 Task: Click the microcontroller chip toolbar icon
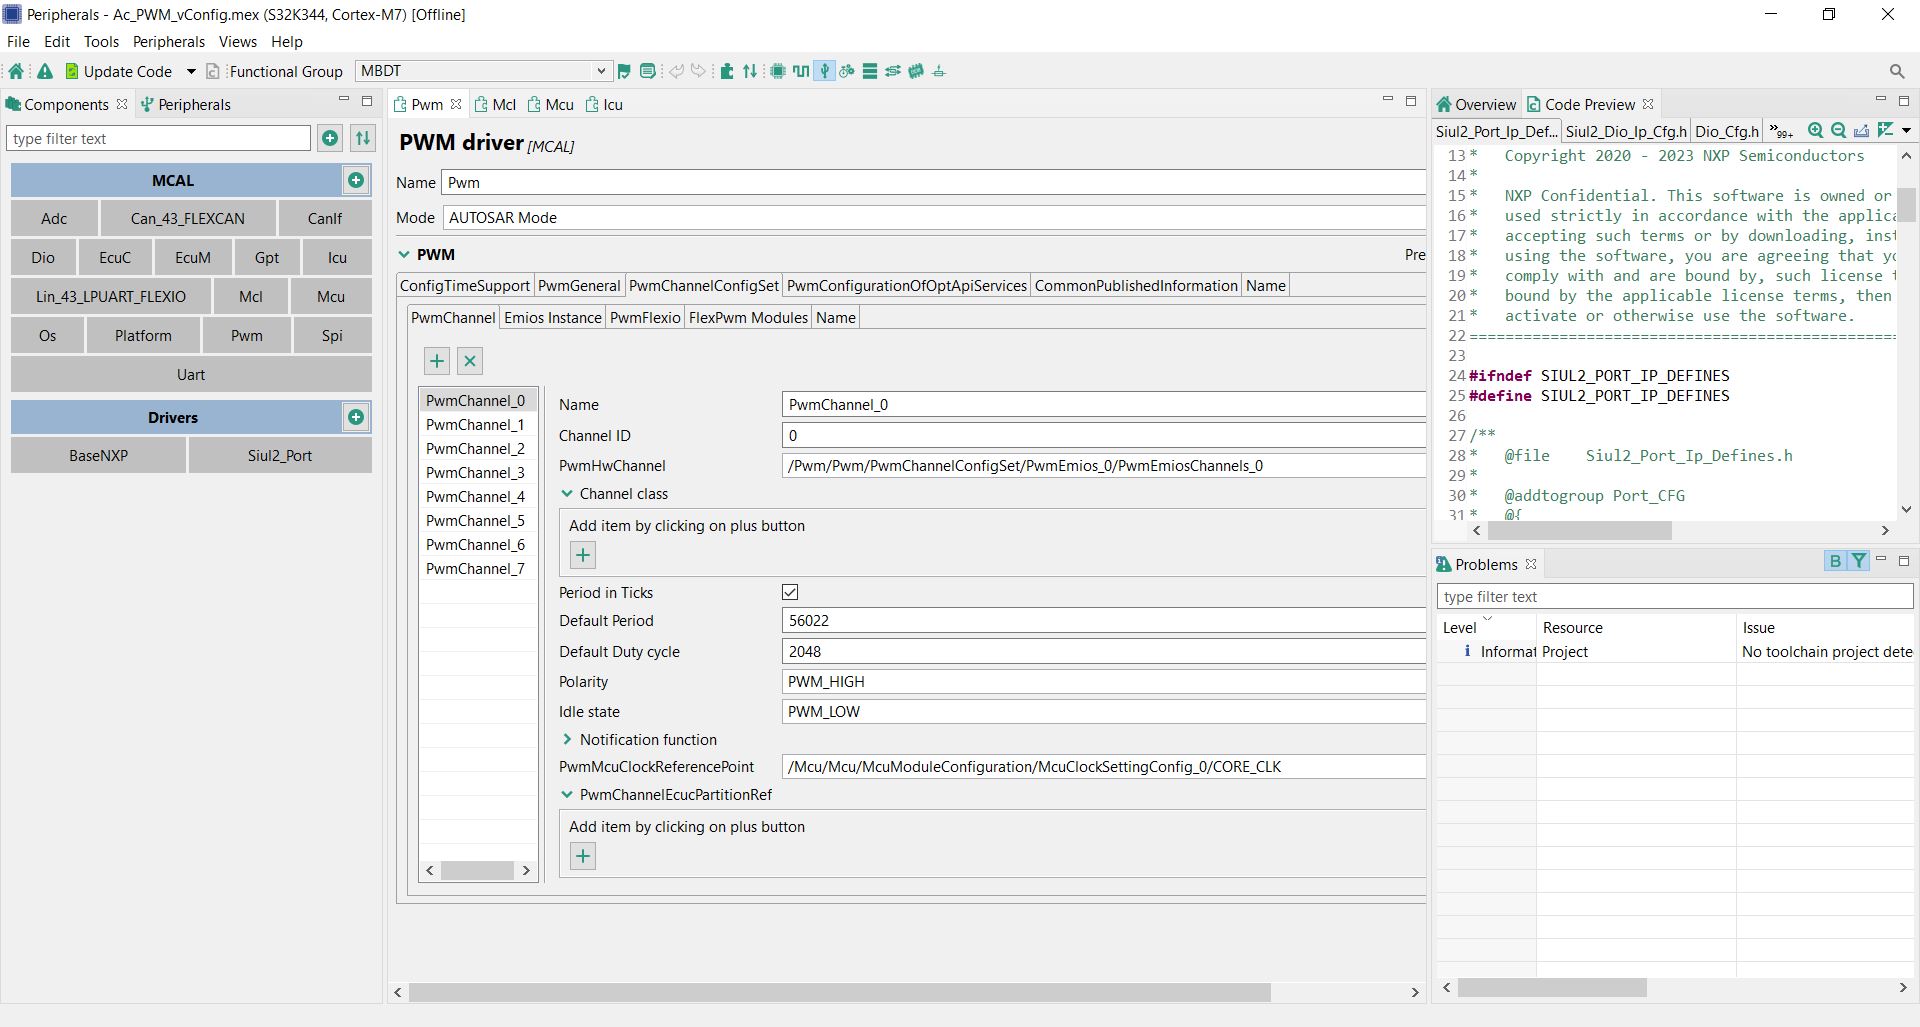point(778,71)
